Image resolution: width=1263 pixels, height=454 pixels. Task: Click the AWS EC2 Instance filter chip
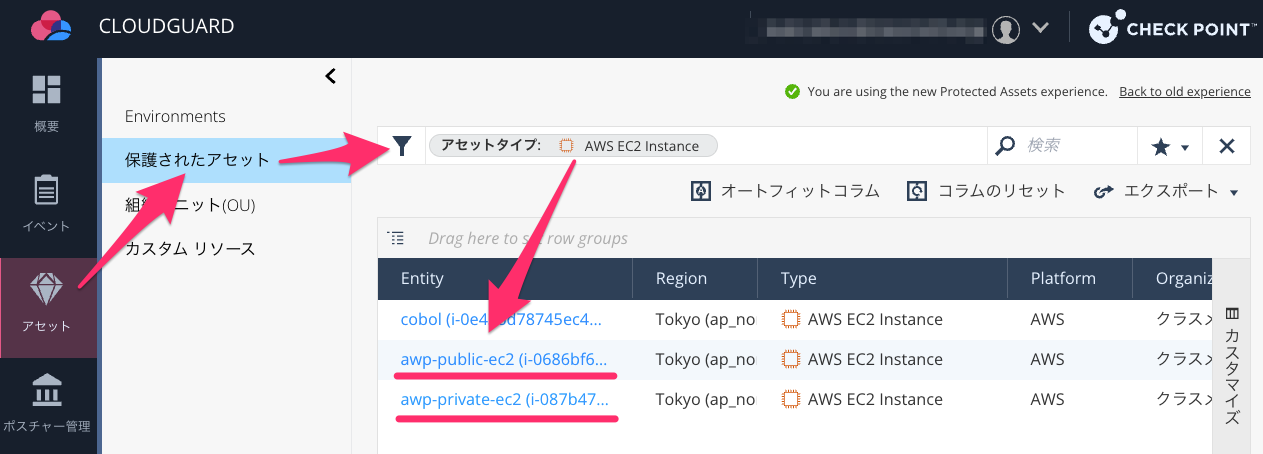pos(573,146)
